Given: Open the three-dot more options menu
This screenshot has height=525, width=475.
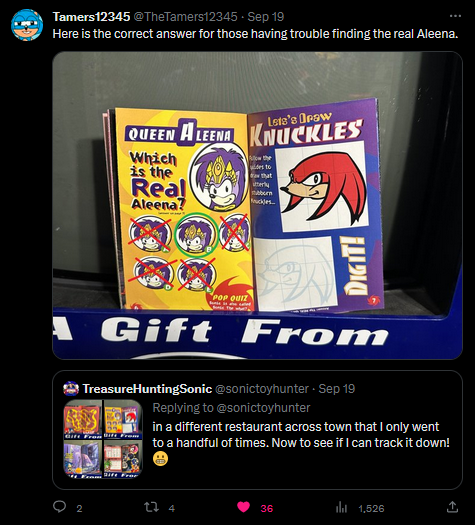Looking at the screenshot, I should click(455, 16).
